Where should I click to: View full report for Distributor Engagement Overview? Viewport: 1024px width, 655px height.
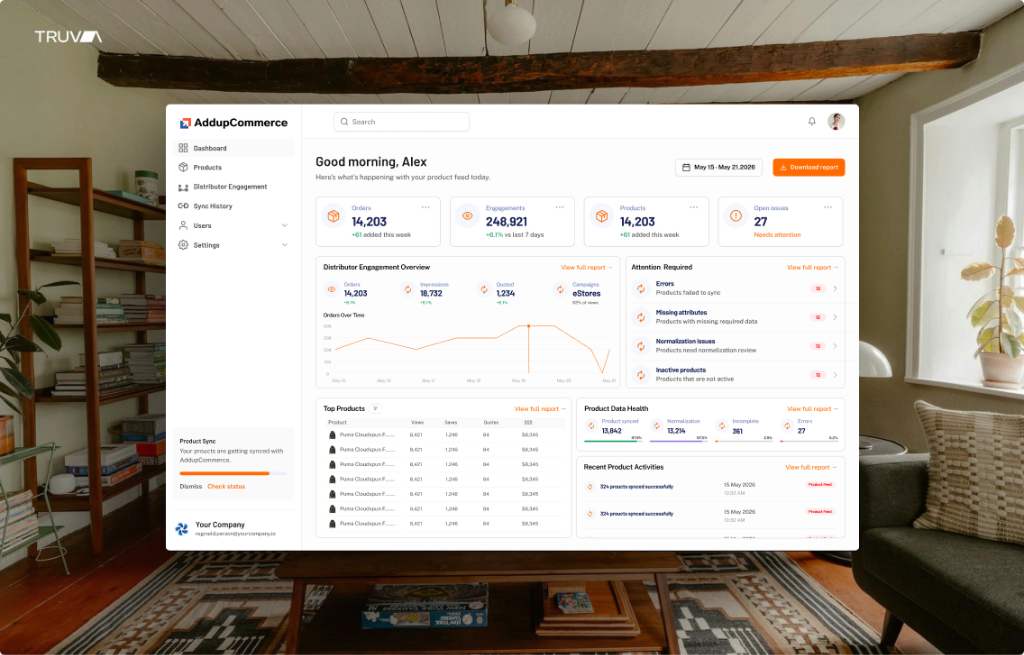[x=586, y=268]
